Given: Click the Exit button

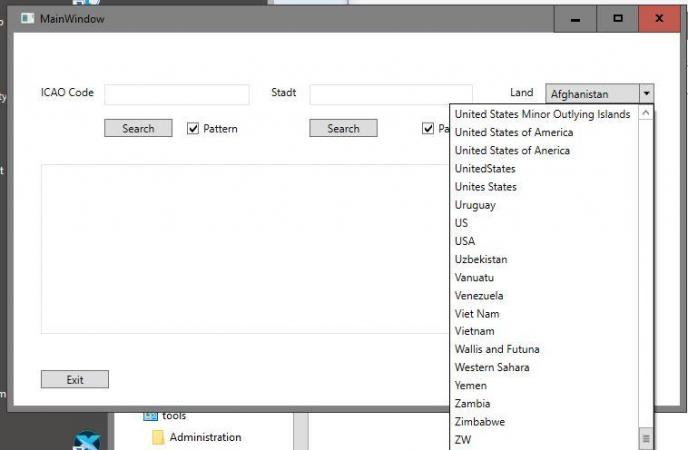Looking at the screenshot, I should (75, 379).
